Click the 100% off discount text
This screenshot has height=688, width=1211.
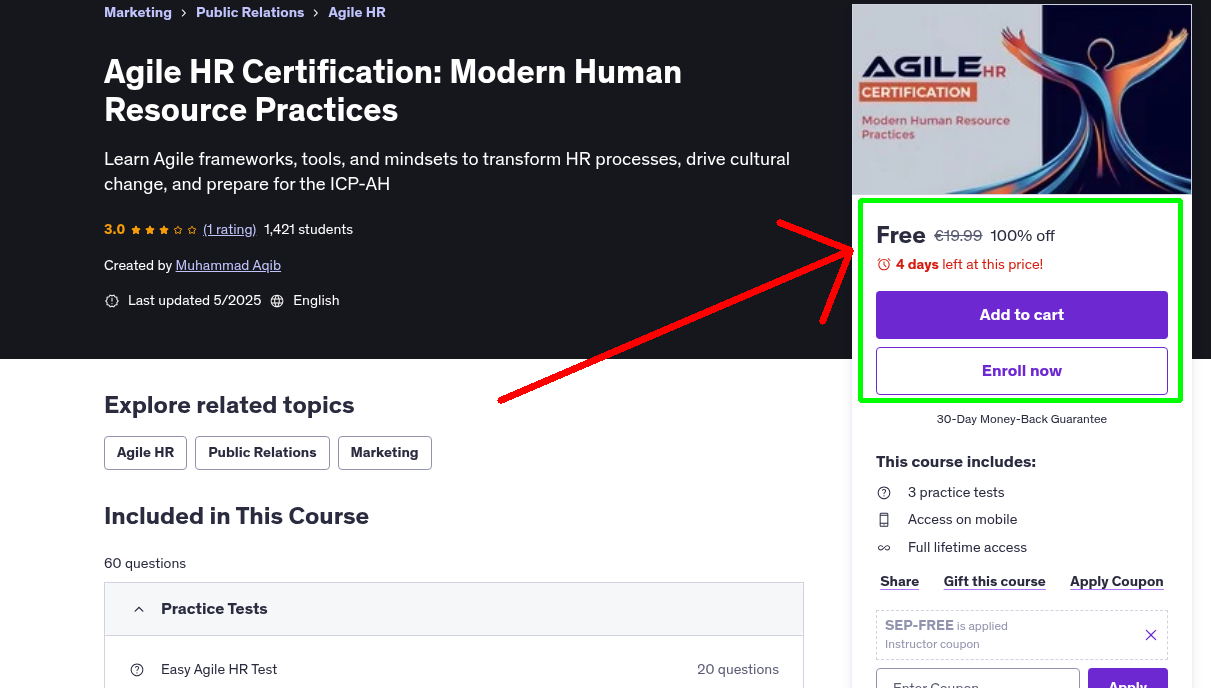[1022, 236]
